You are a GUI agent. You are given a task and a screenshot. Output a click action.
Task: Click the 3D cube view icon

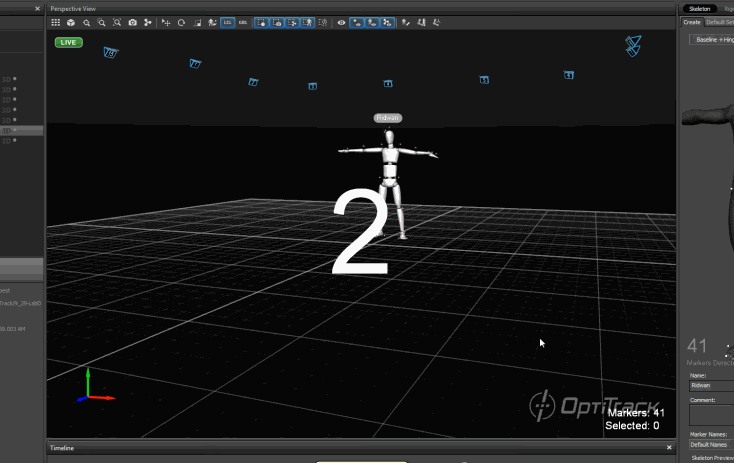[71, 22]
